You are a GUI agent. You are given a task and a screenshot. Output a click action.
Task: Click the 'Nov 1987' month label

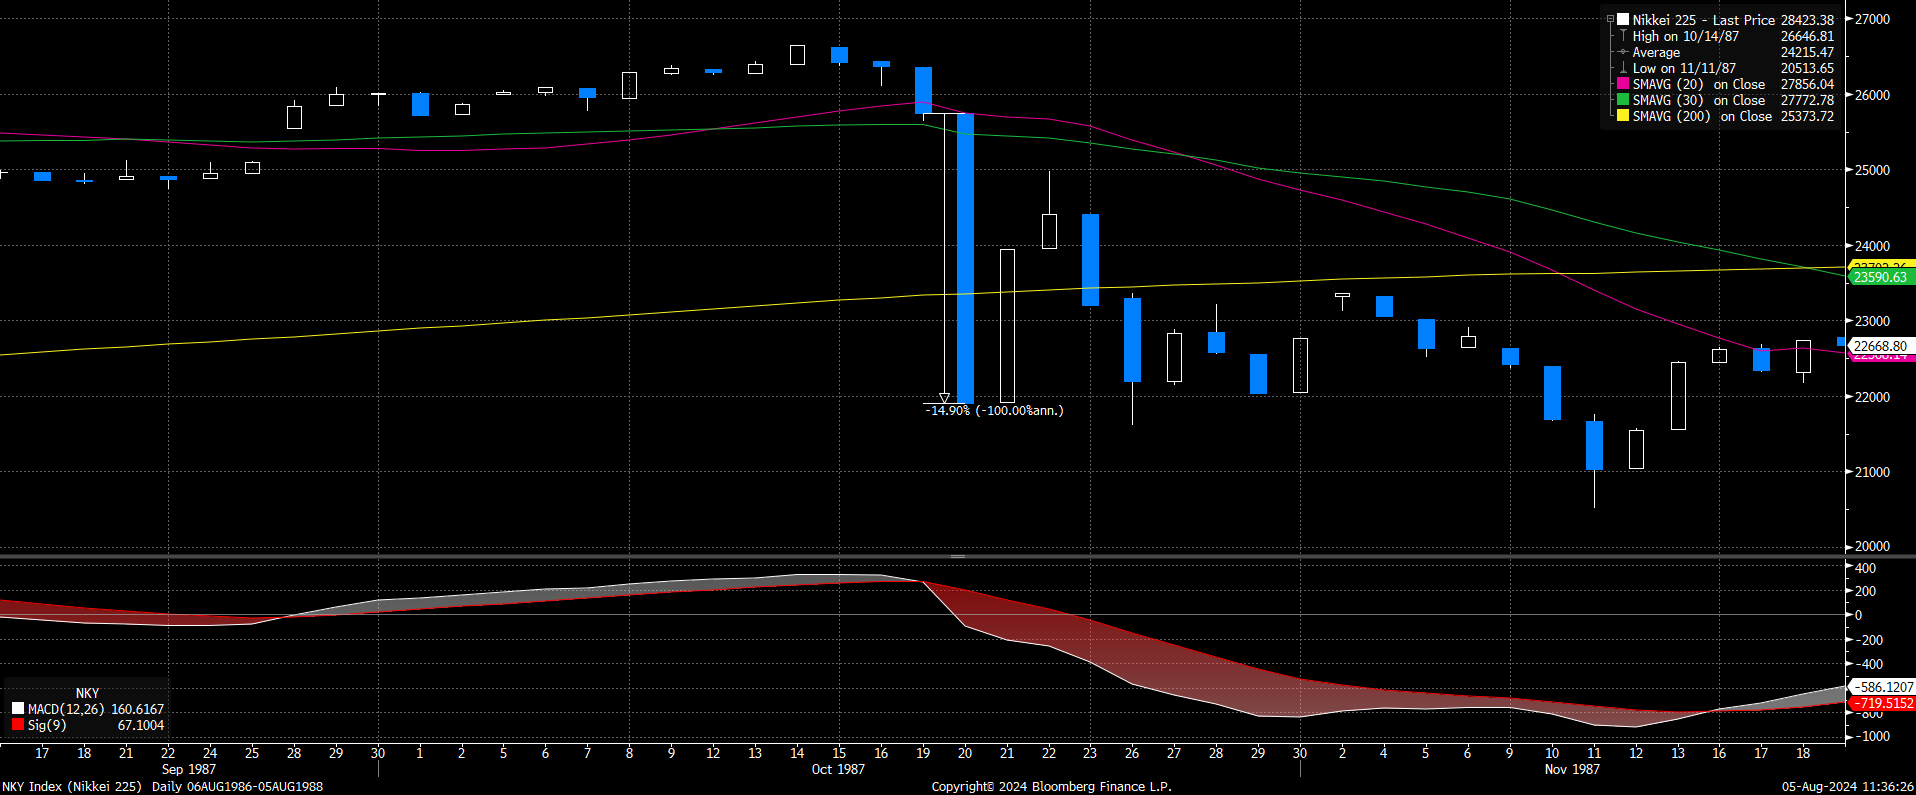coord(1572,769)
